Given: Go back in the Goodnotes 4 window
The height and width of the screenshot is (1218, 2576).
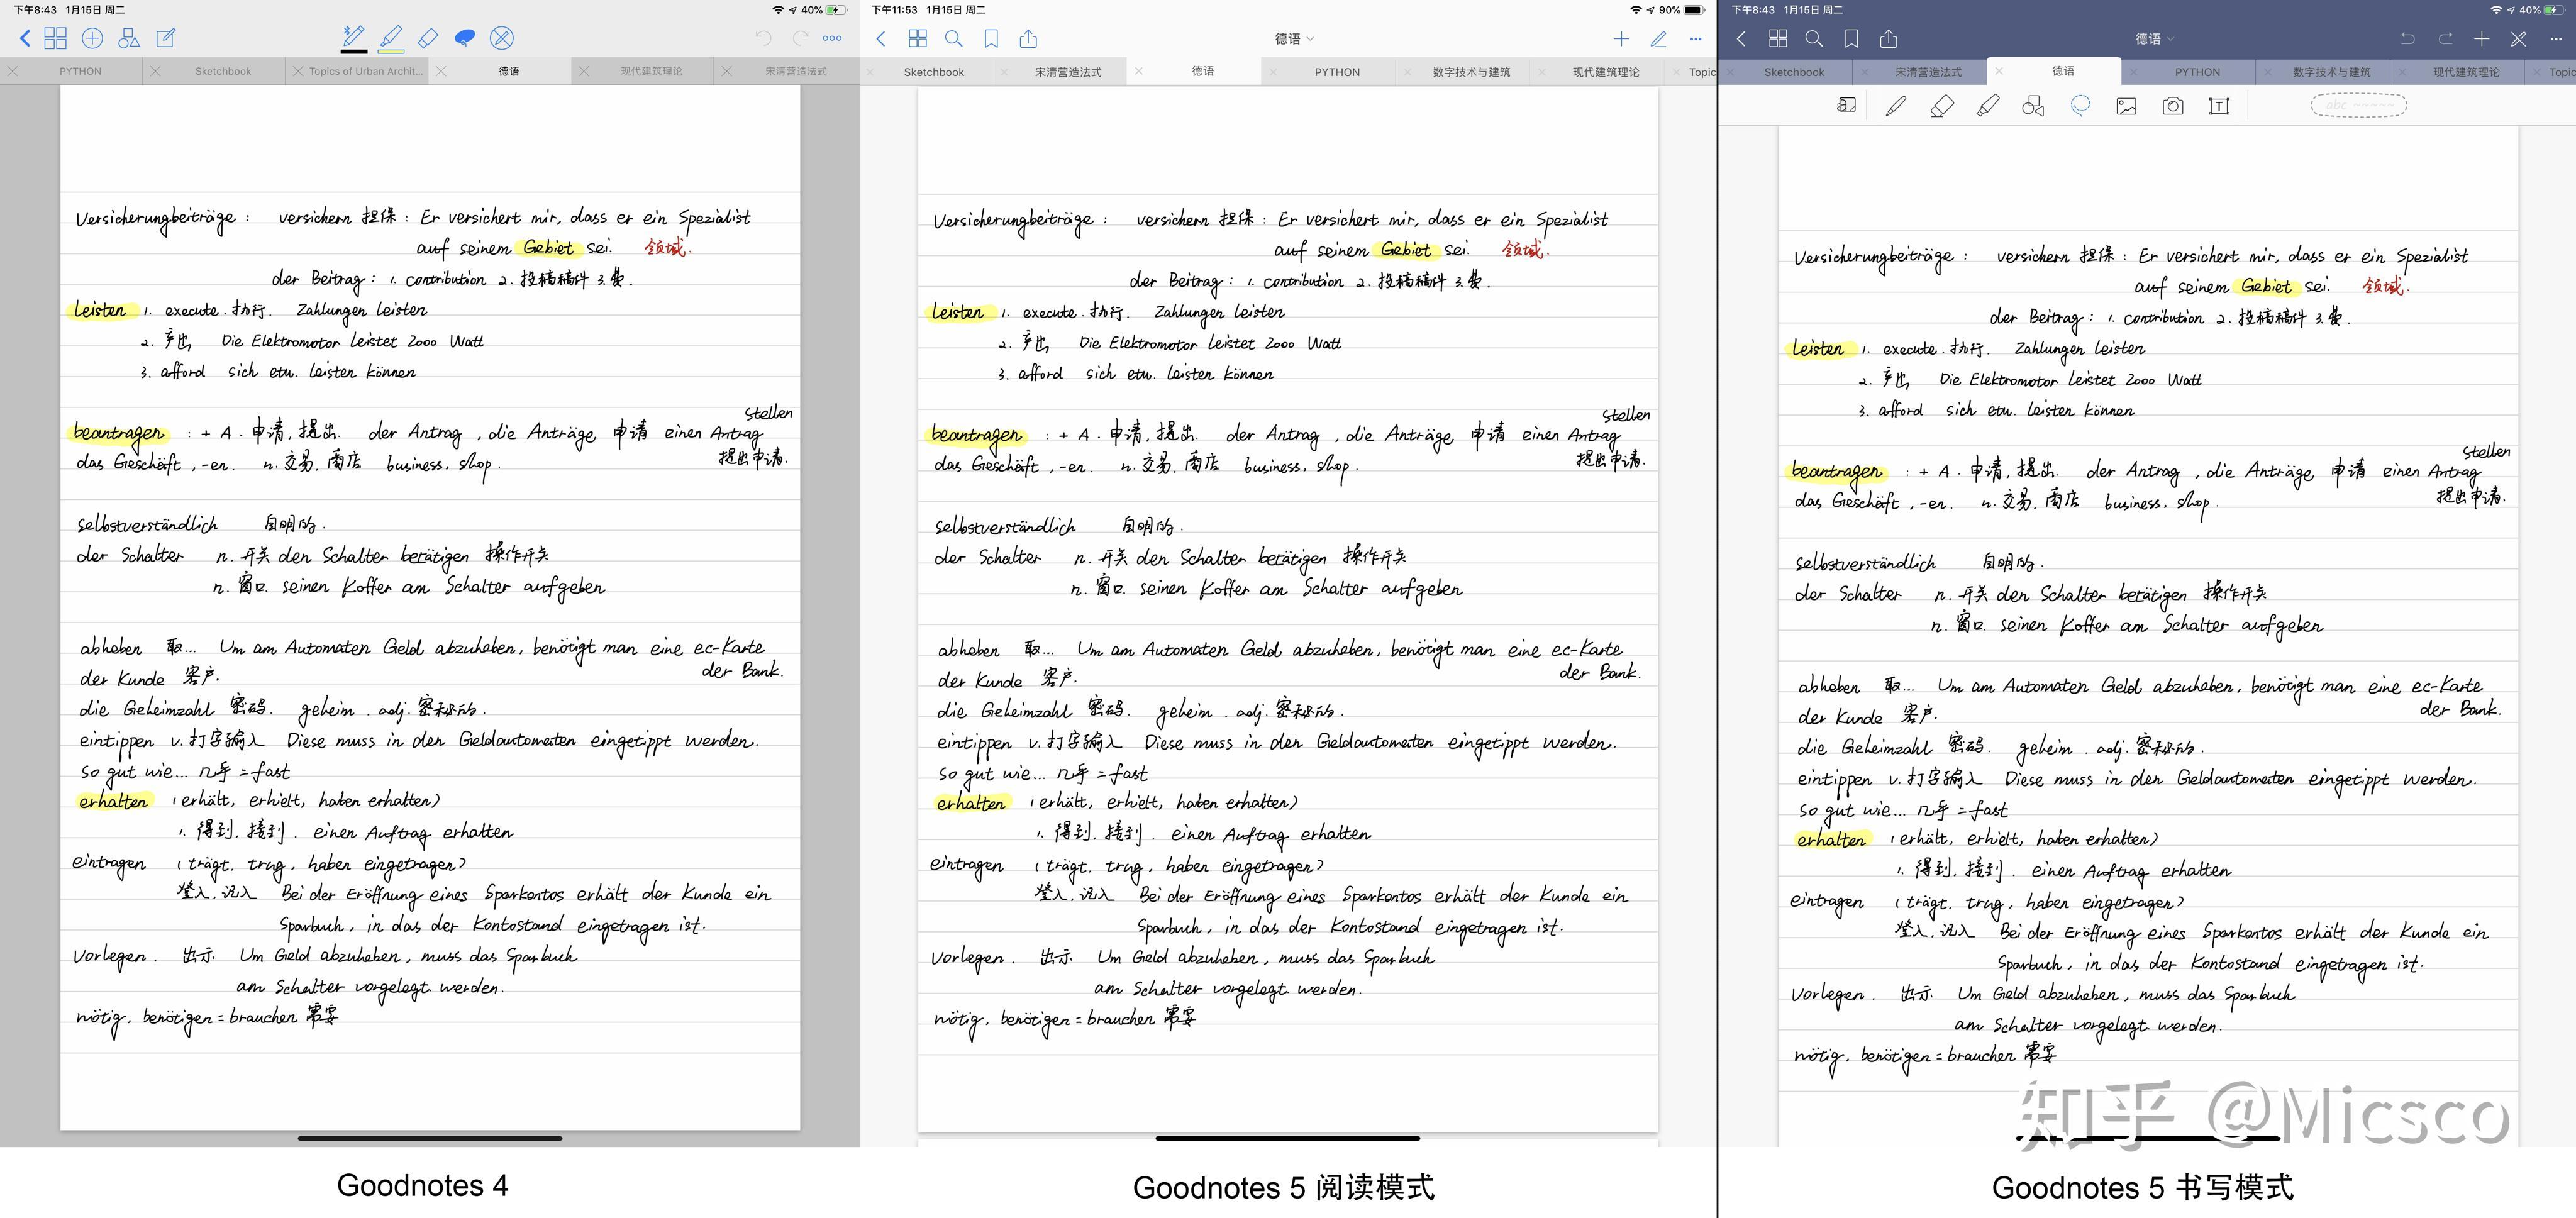Looking at the screenshot, I should 25,38.
